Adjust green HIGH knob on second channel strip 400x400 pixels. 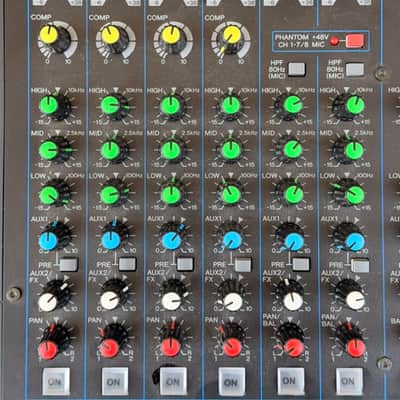coord(110,106)
